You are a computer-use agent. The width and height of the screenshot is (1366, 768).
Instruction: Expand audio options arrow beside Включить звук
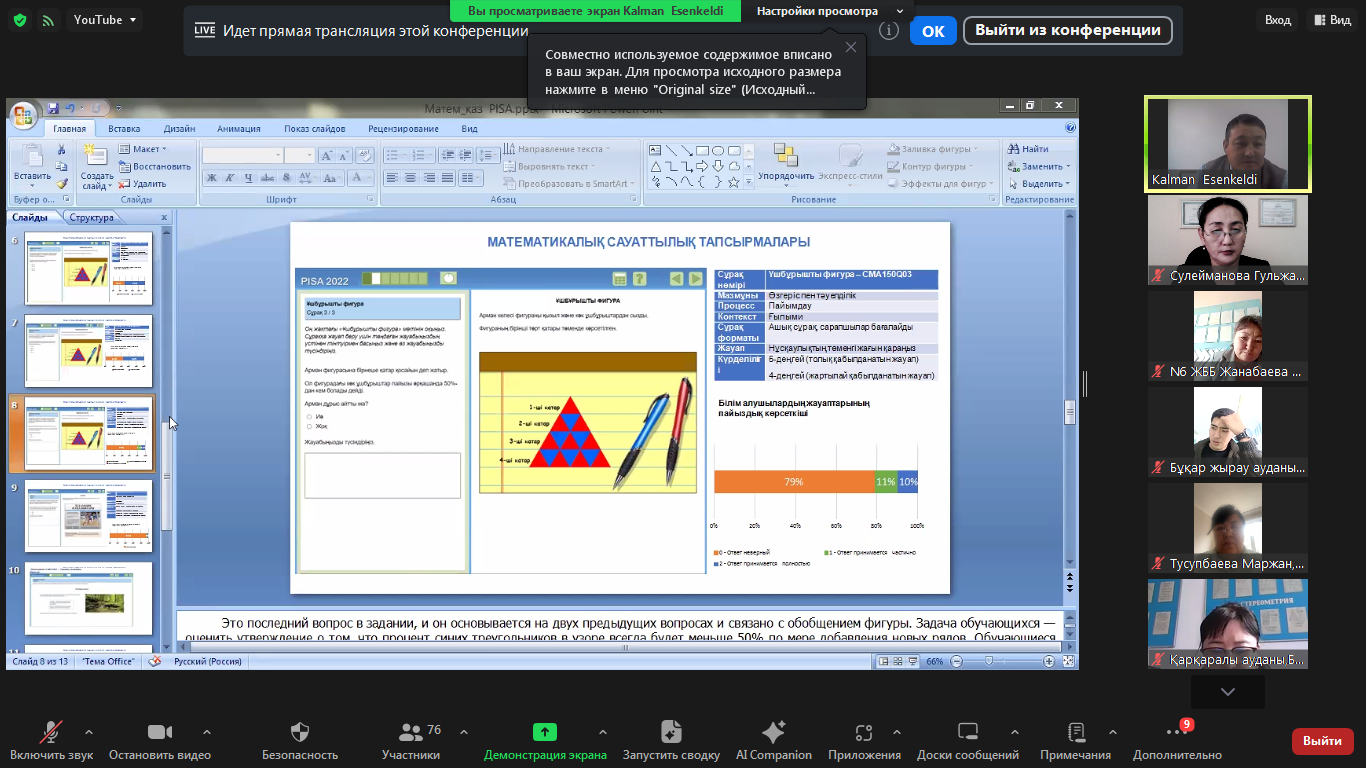[89, 732]
